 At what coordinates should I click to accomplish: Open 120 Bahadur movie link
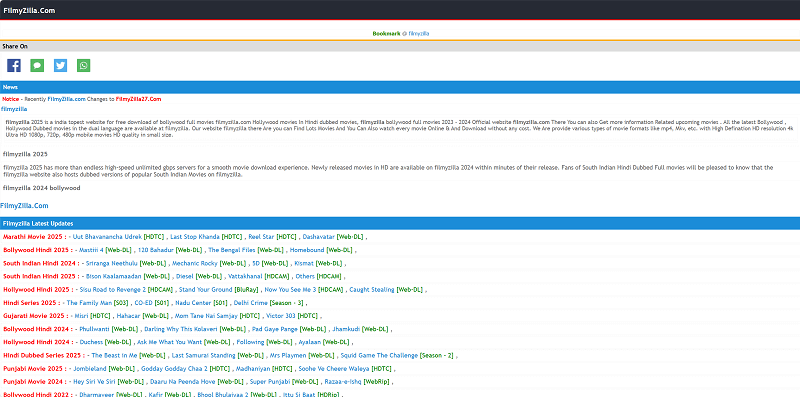156,250
